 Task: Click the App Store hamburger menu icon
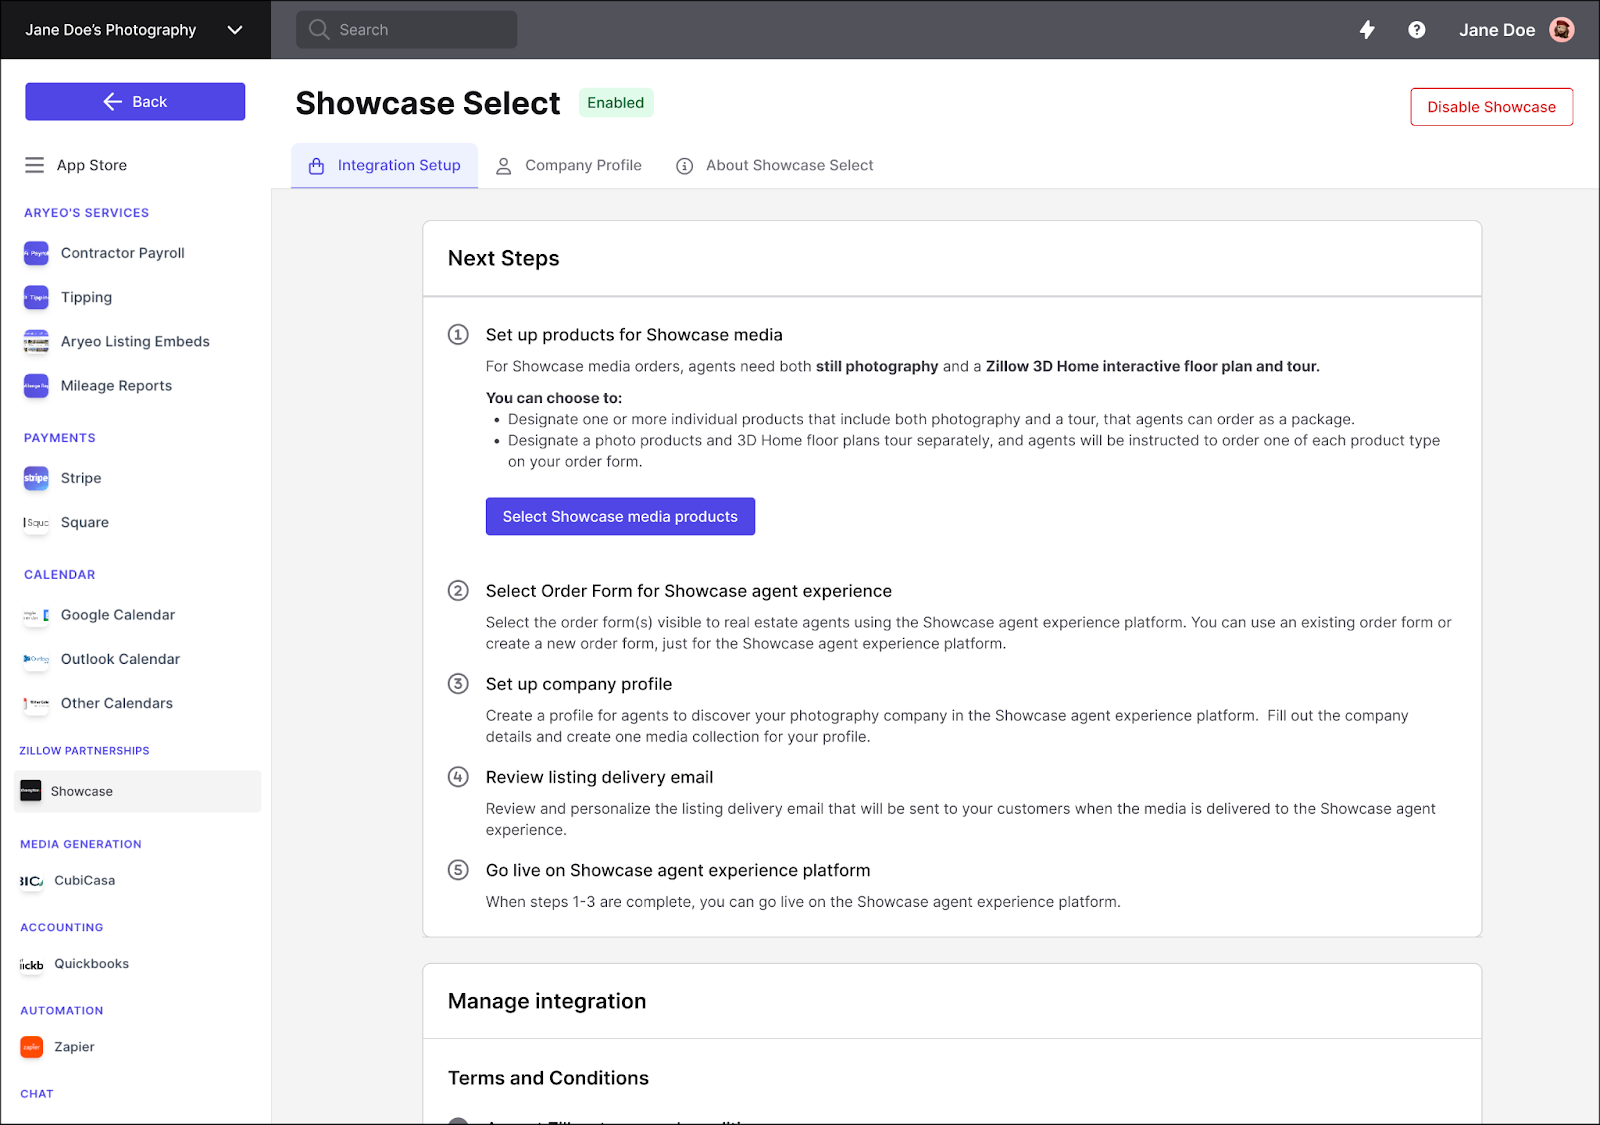(x=35, y=165)
